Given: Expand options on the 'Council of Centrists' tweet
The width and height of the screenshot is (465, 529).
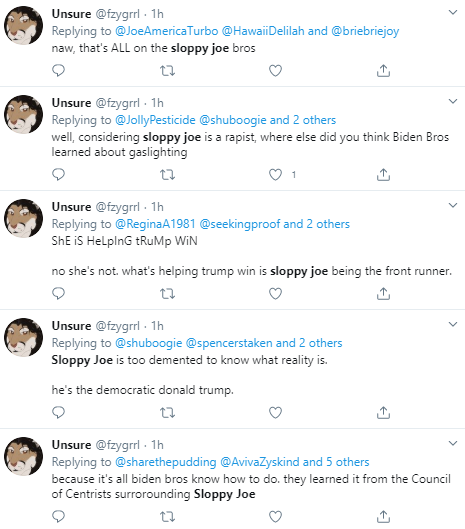Looking at the screenshot, I should pos(453,443).
